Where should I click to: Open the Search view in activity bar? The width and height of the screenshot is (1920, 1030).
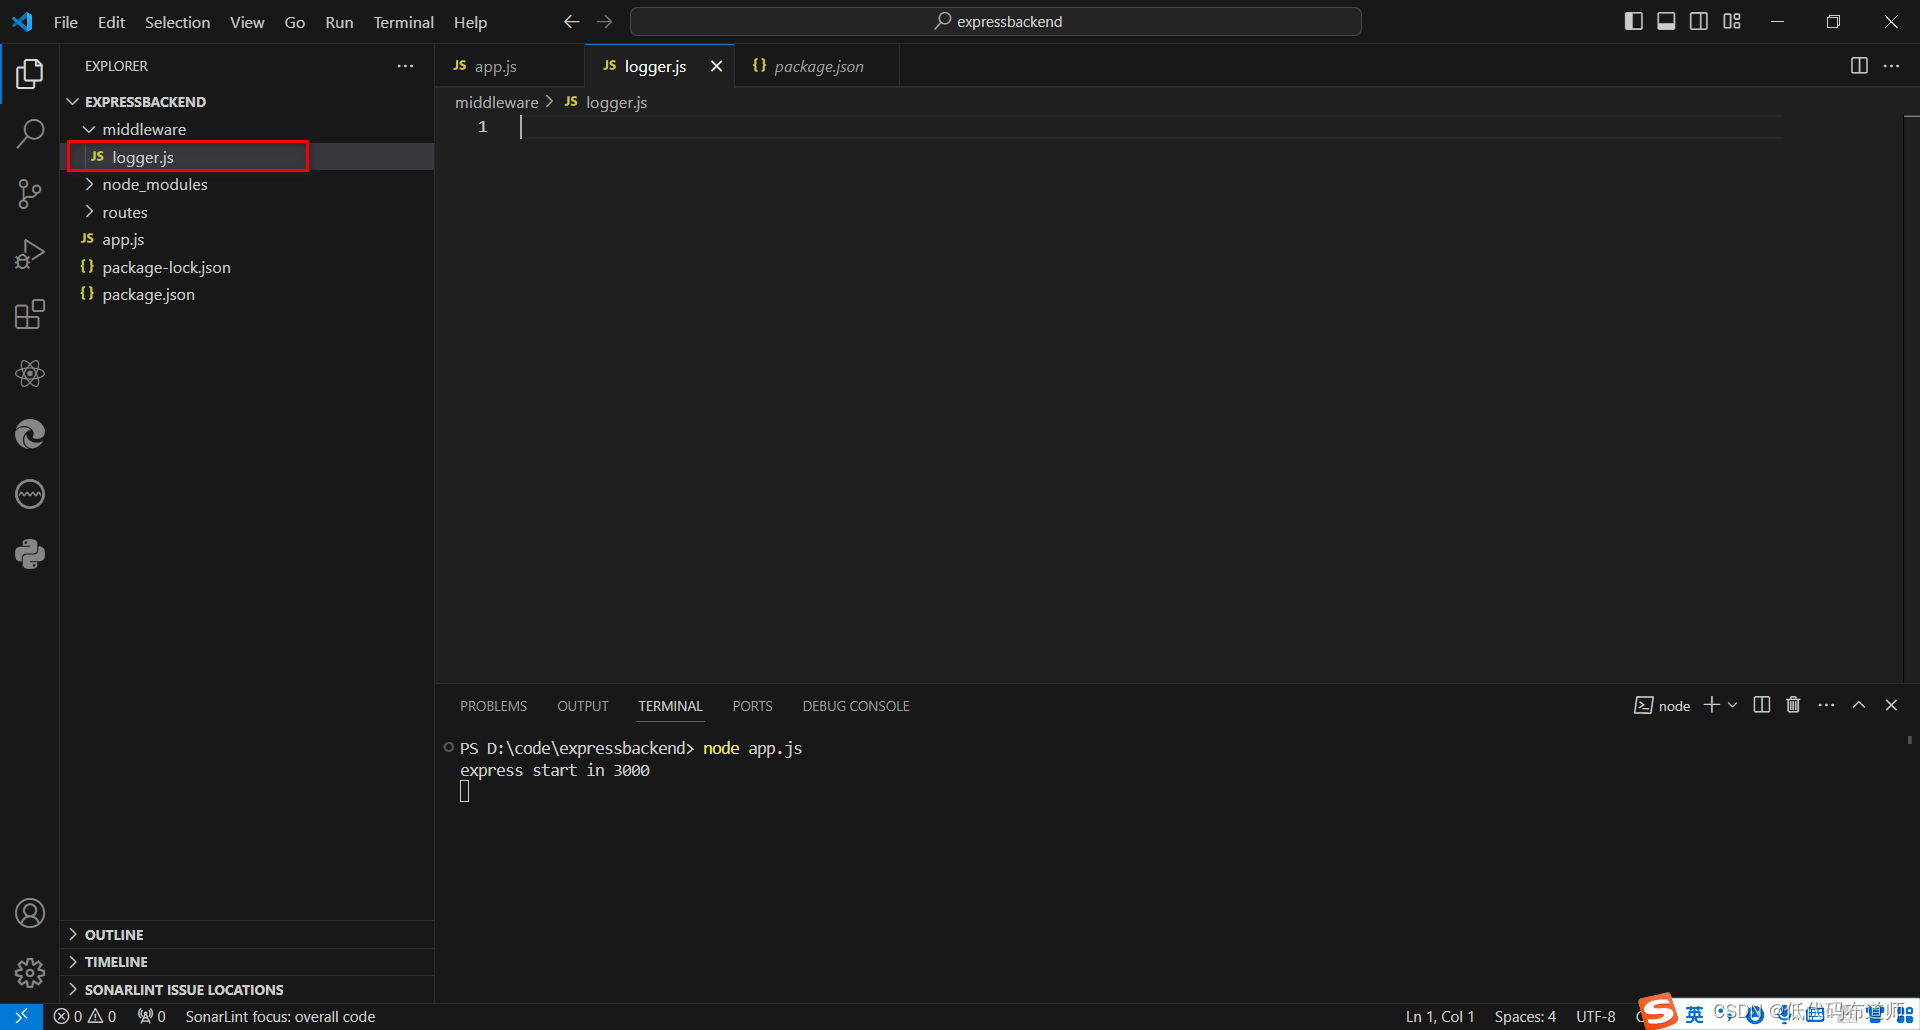[x=30, y=133]
